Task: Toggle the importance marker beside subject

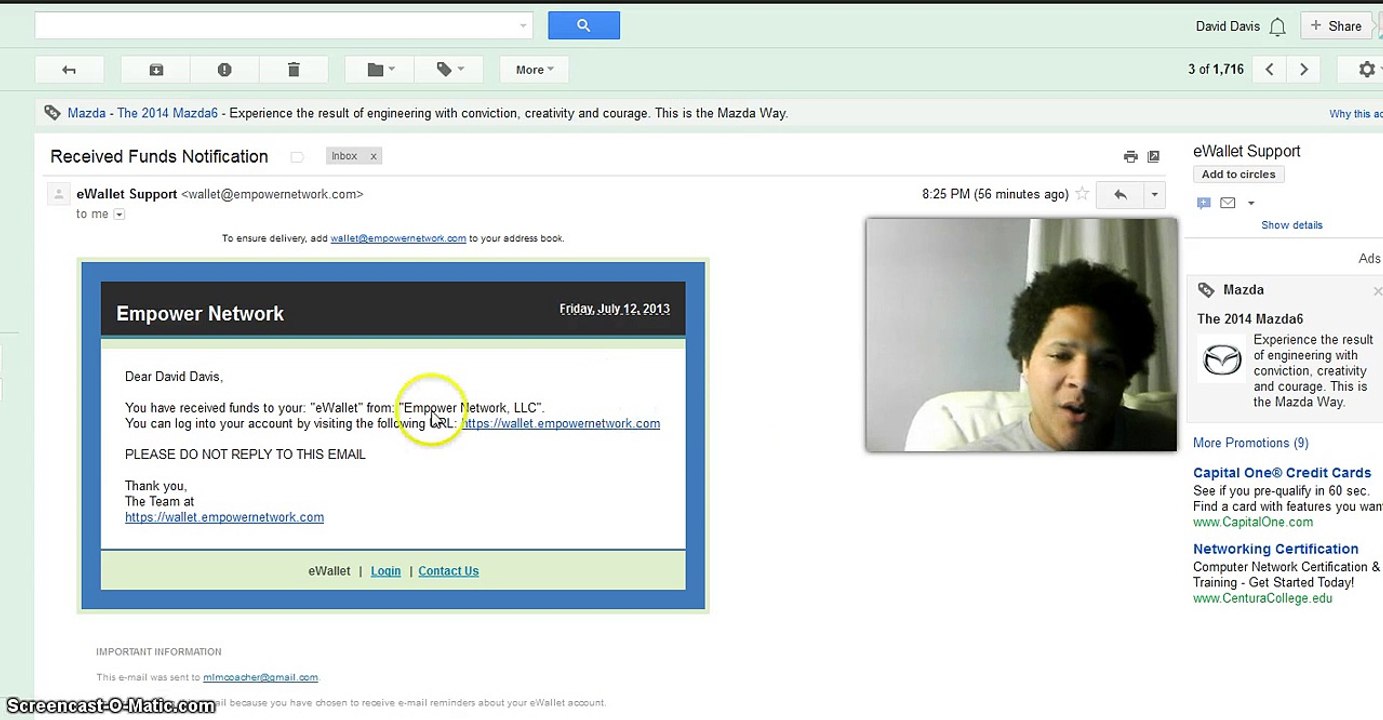Action: pos(297,157)
